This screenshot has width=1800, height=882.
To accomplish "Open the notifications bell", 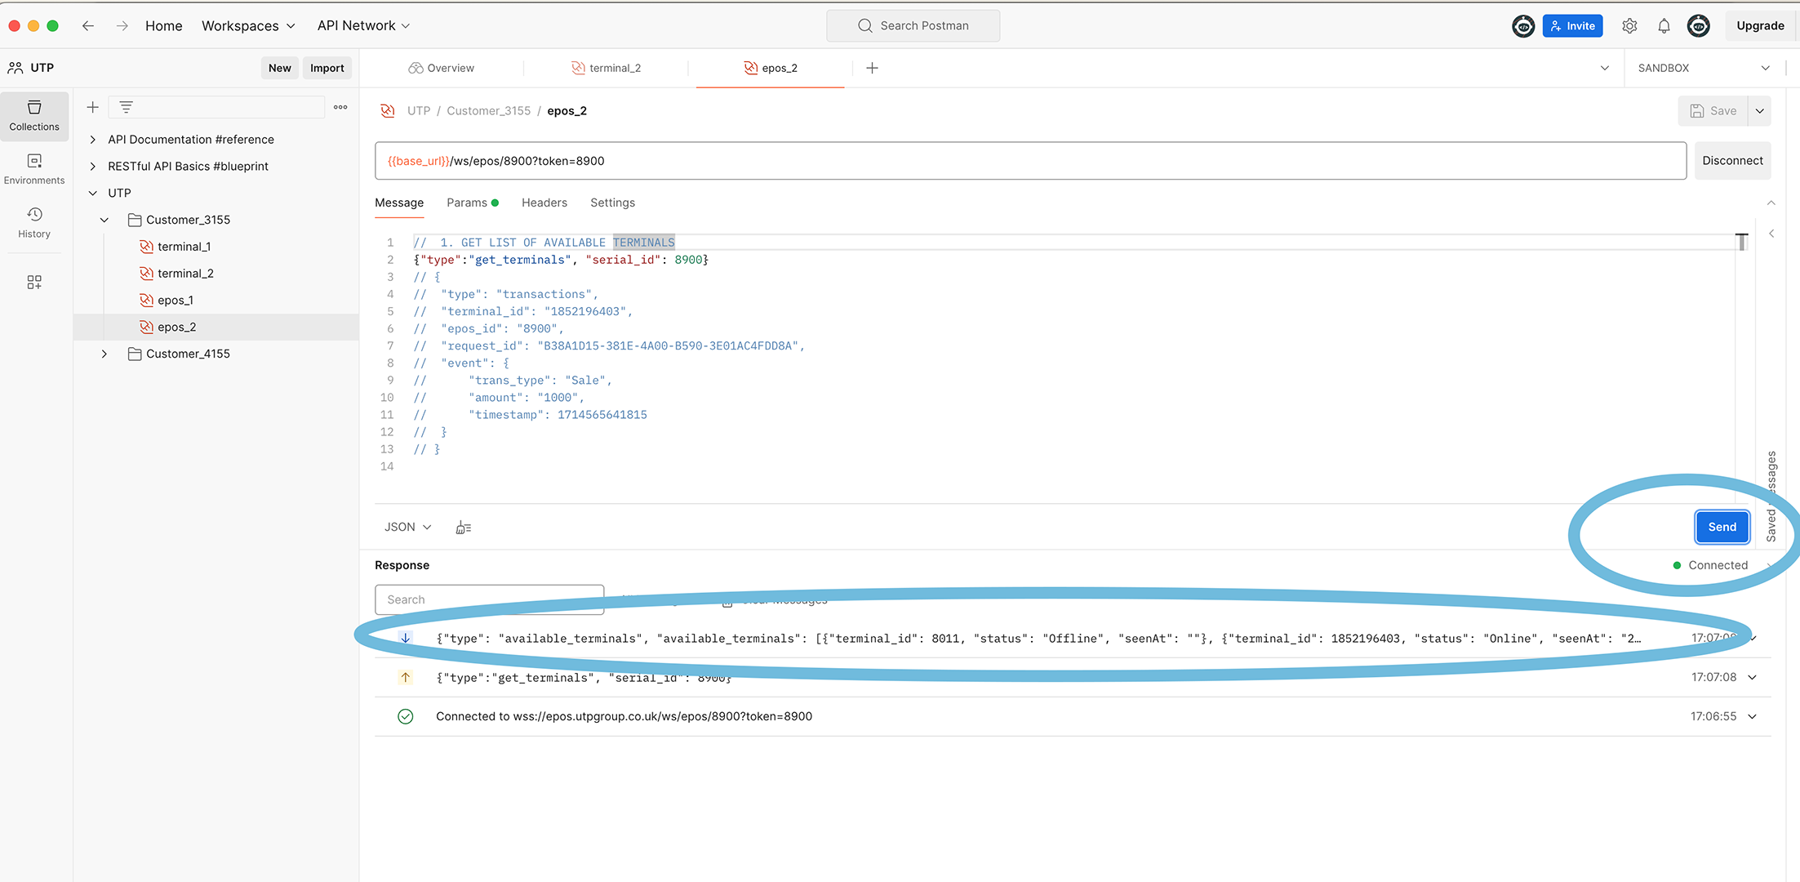I will coord(1663,26).
